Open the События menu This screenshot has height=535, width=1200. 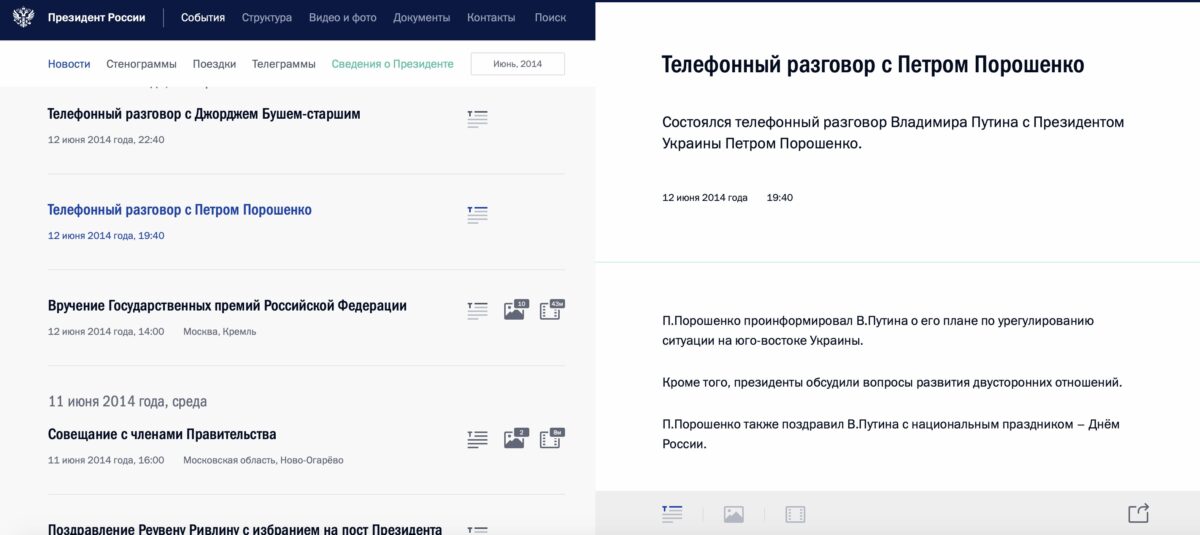point(203,18)
